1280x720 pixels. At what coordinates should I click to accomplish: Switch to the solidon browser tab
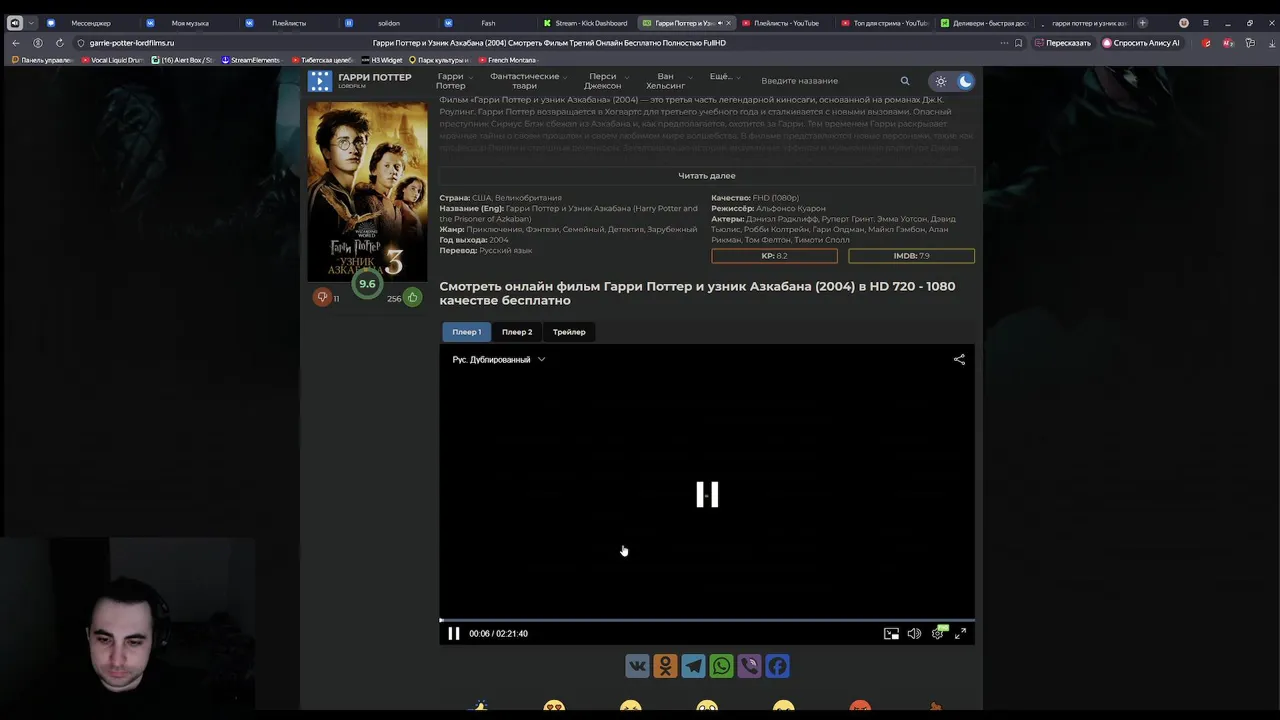(x=388, y=23)
